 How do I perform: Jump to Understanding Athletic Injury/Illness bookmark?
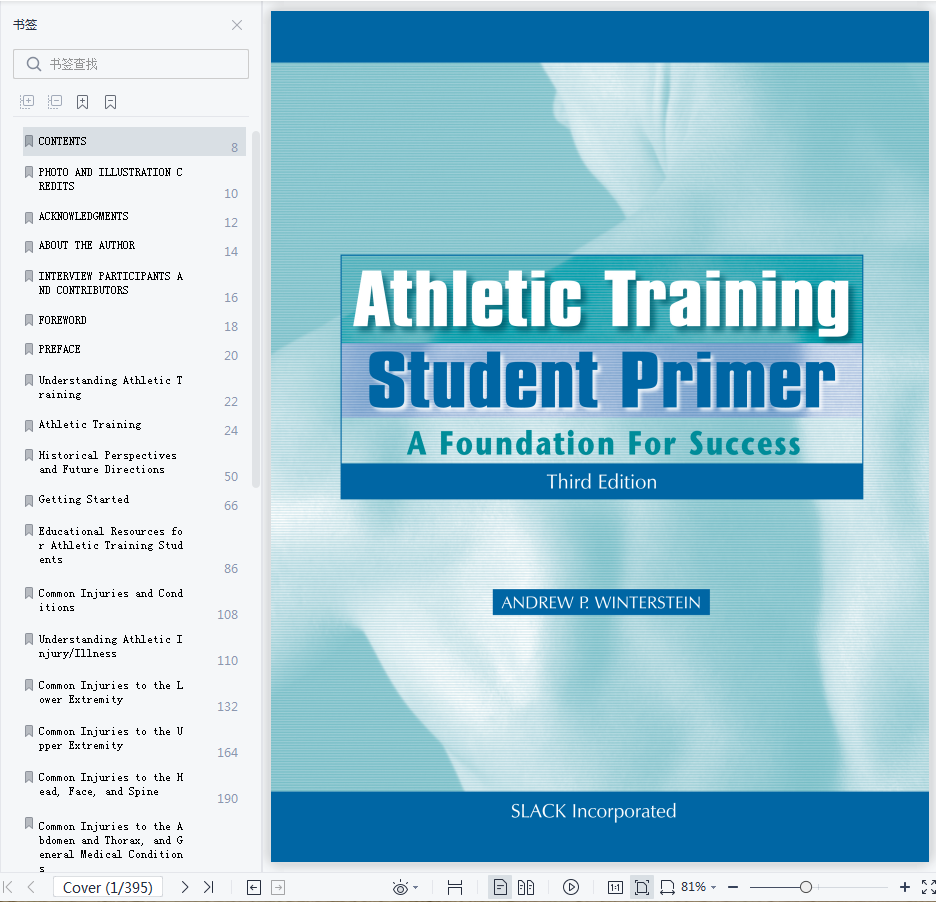tap(134, 647)
